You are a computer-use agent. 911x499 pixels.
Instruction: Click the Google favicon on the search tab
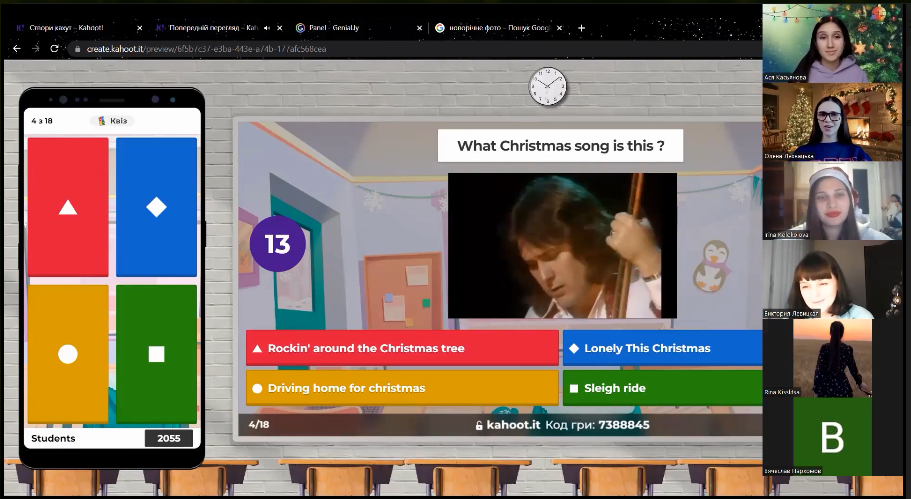440,28
